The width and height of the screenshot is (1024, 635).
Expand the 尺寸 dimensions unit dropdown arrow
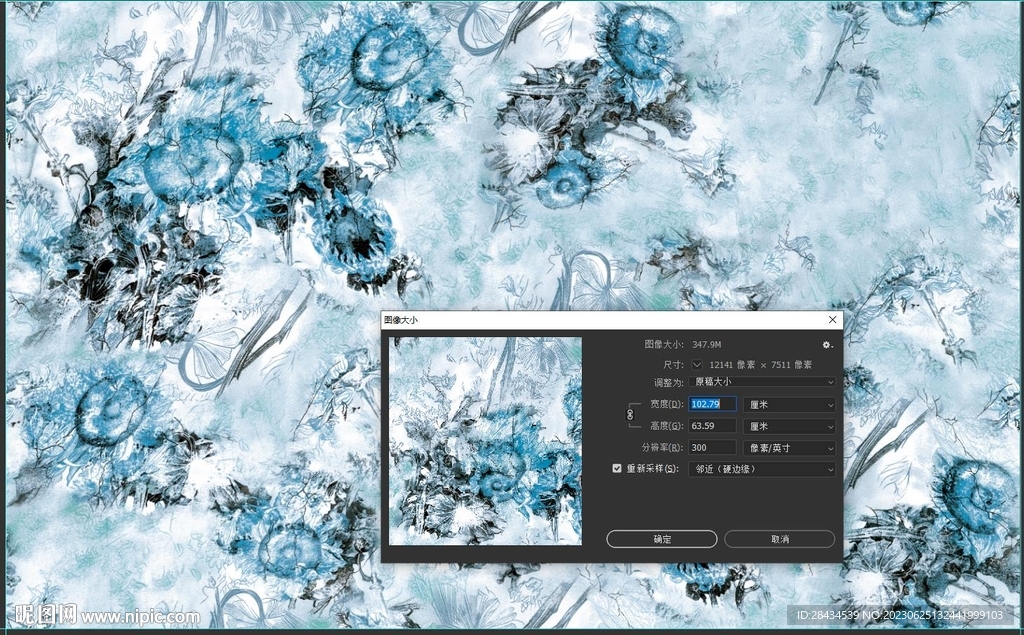[697, 364]
